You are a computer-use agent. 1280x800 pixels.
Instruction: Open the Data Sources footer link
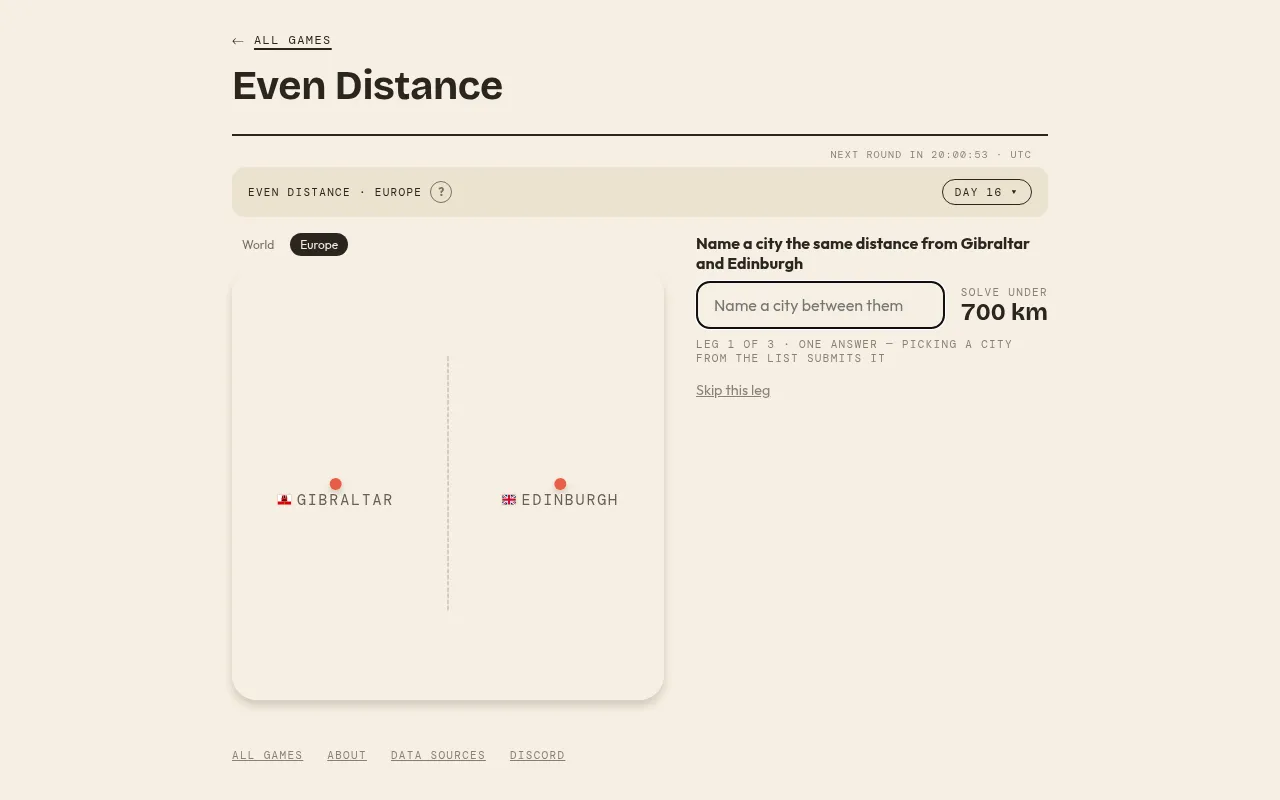(x=438, y=755)
